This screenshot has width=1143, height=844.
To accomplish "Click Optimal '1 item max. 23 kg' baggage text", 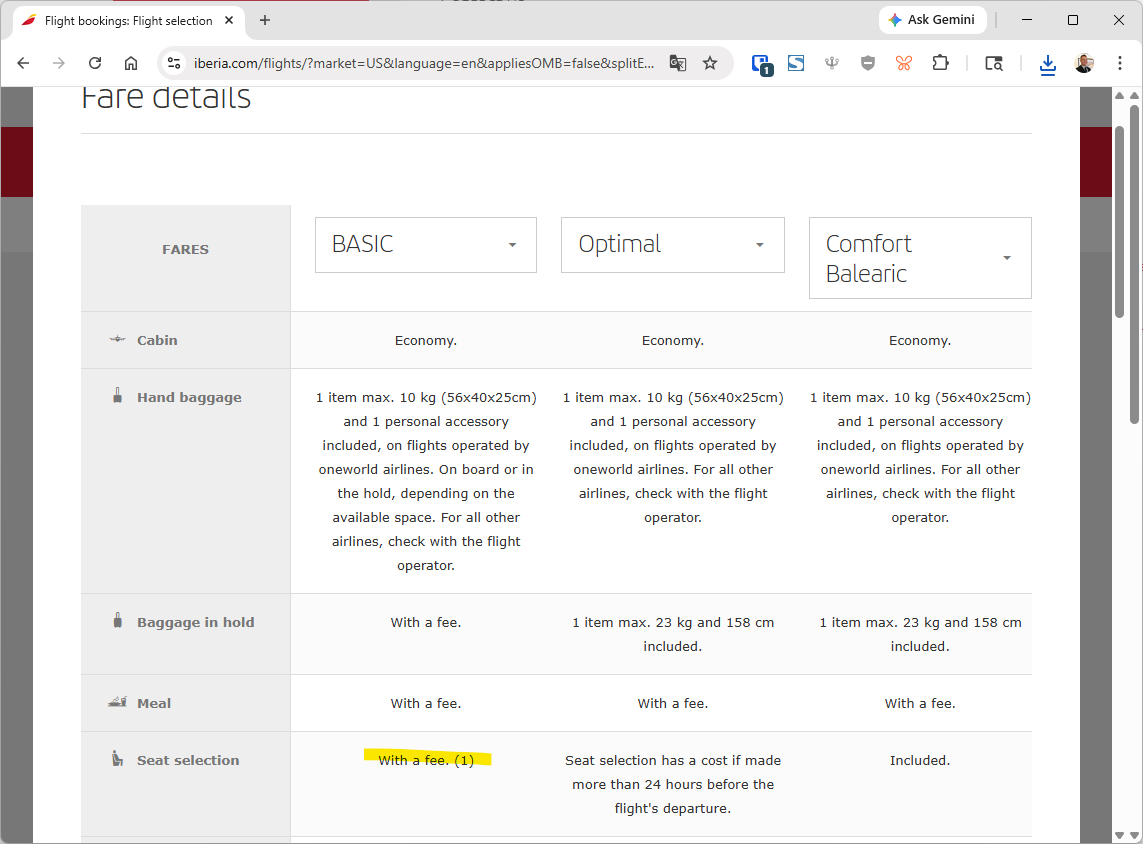I will [673, 634].
